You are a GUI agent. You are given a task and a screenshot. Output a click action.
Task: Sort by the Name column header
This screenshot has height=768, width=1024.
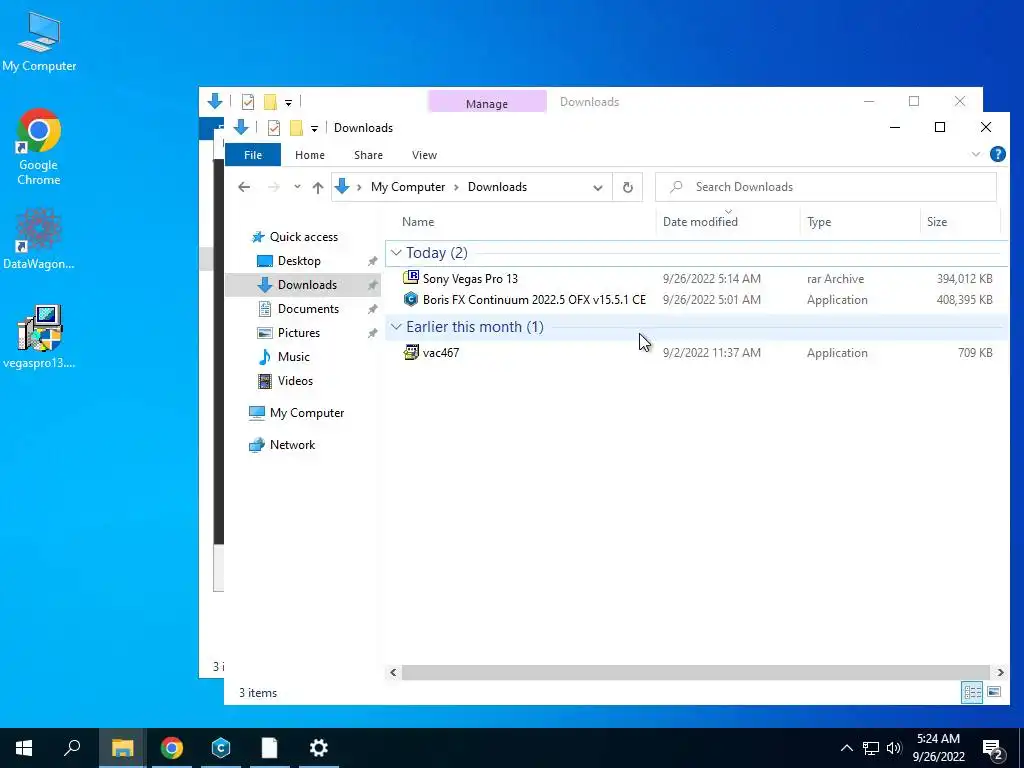[x=520, y=221]
